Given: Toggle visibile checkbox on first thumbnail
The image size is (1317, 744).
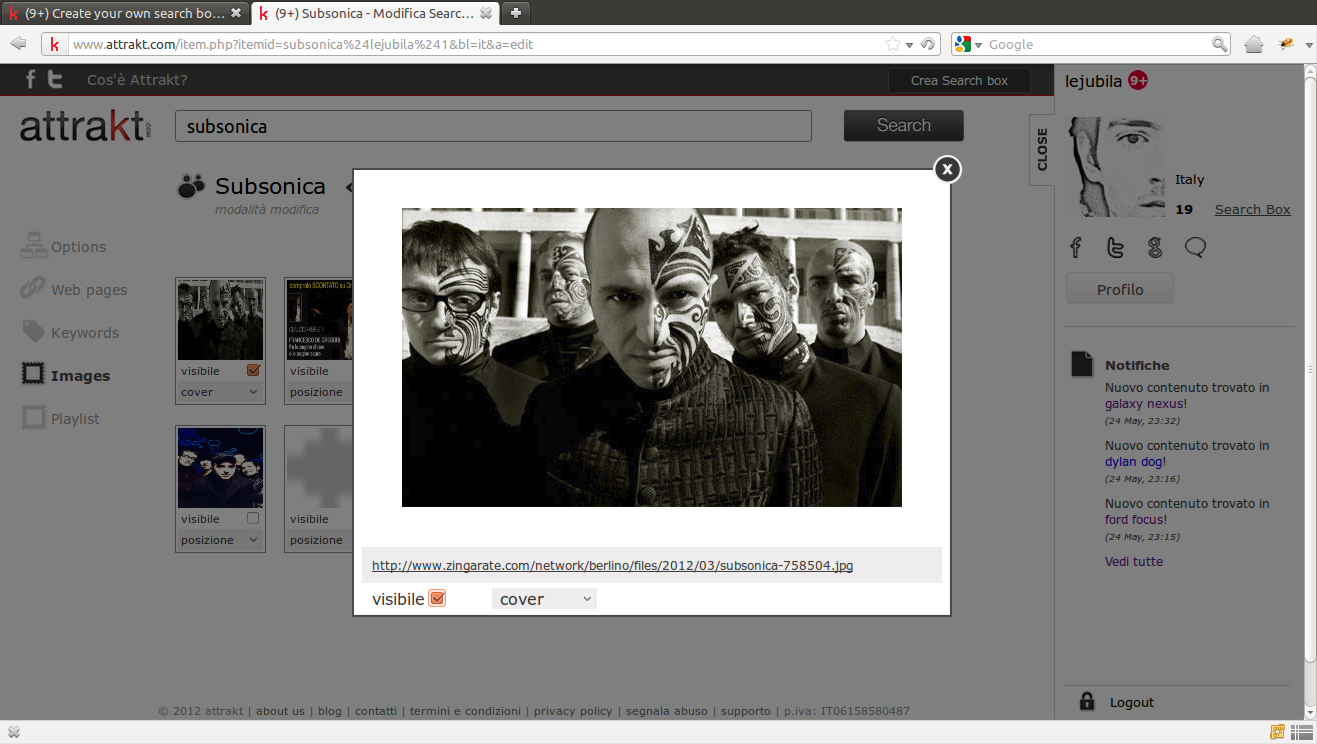Looking at the screenshot, I should (253, 370).
